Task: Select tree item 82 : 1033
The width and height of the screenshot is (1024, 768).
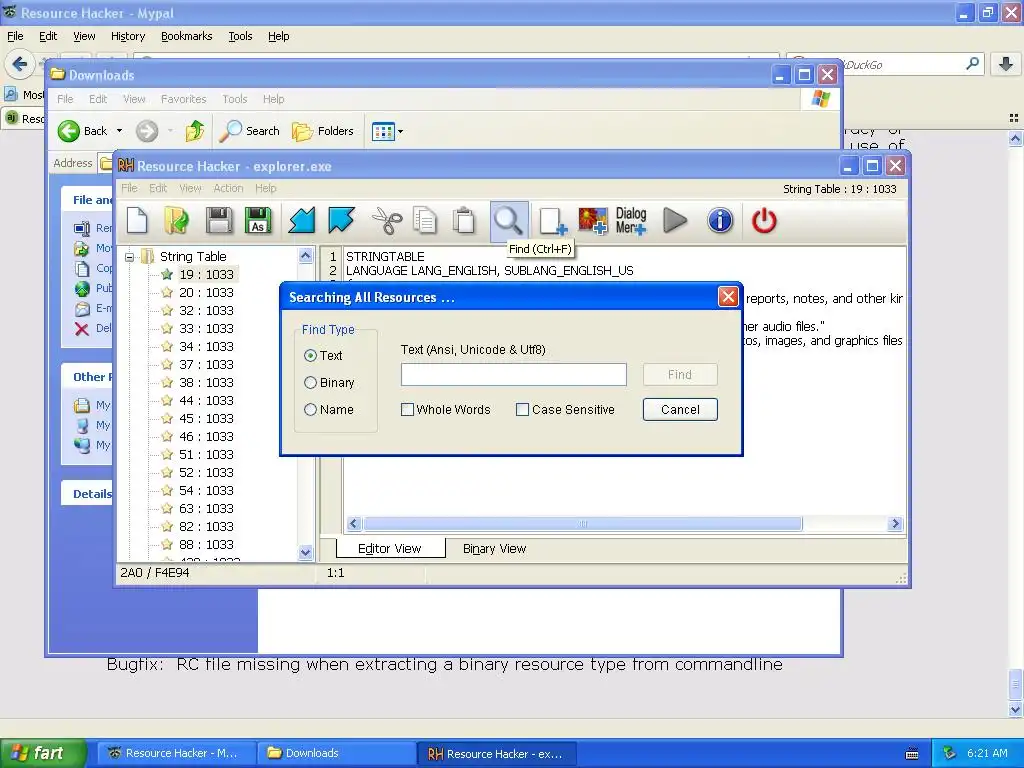Action: coord(206,526)
